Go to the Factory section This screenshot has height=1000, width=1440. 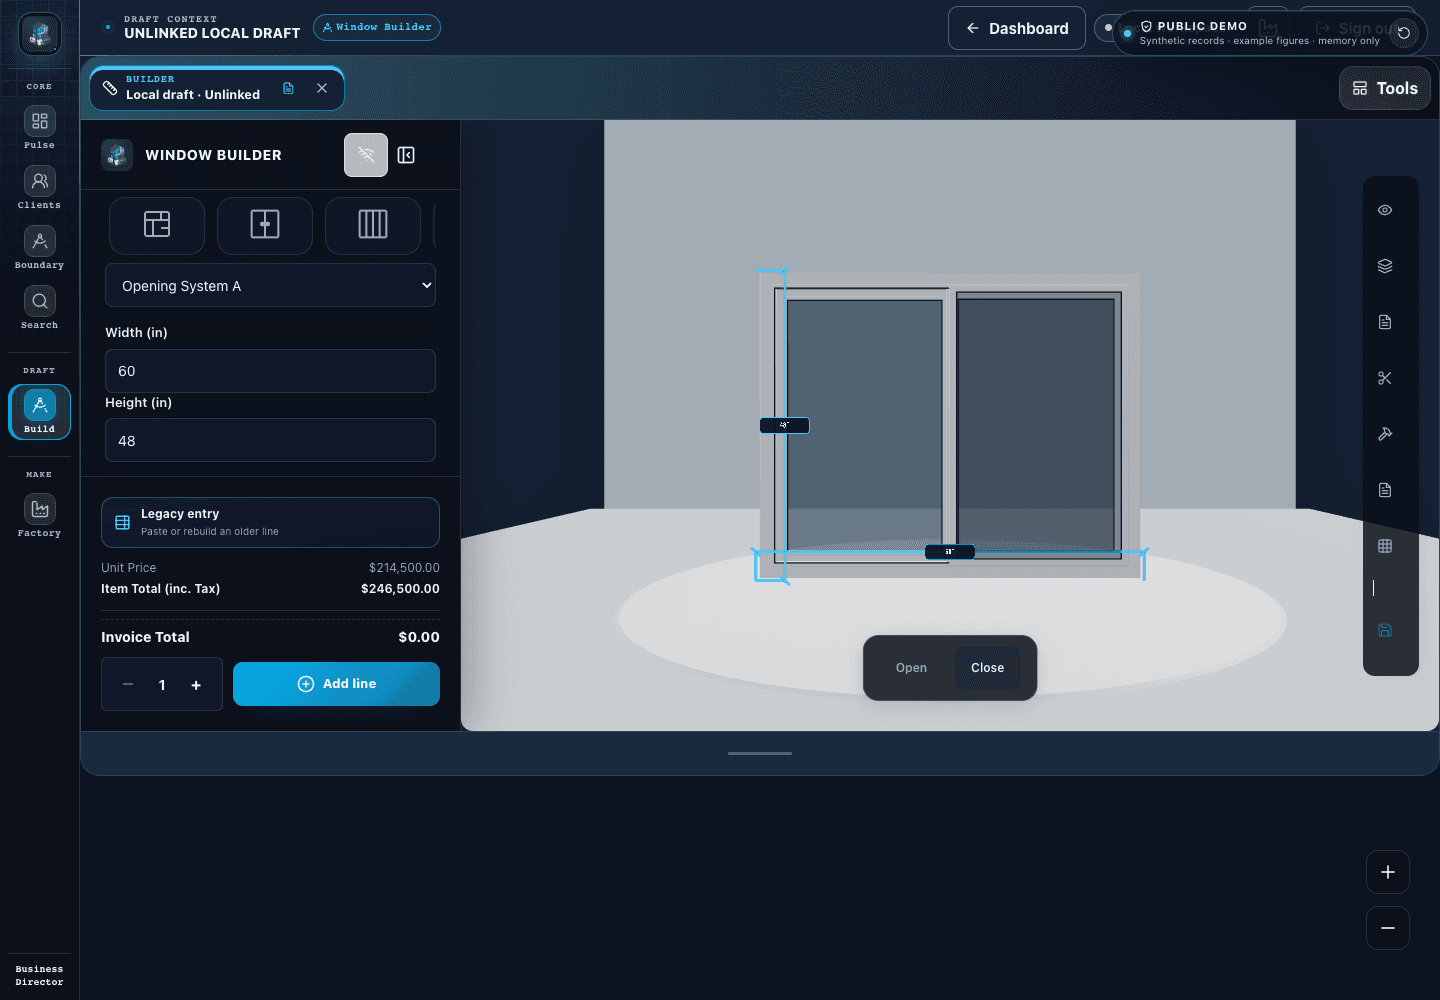(x=39, y=515)
